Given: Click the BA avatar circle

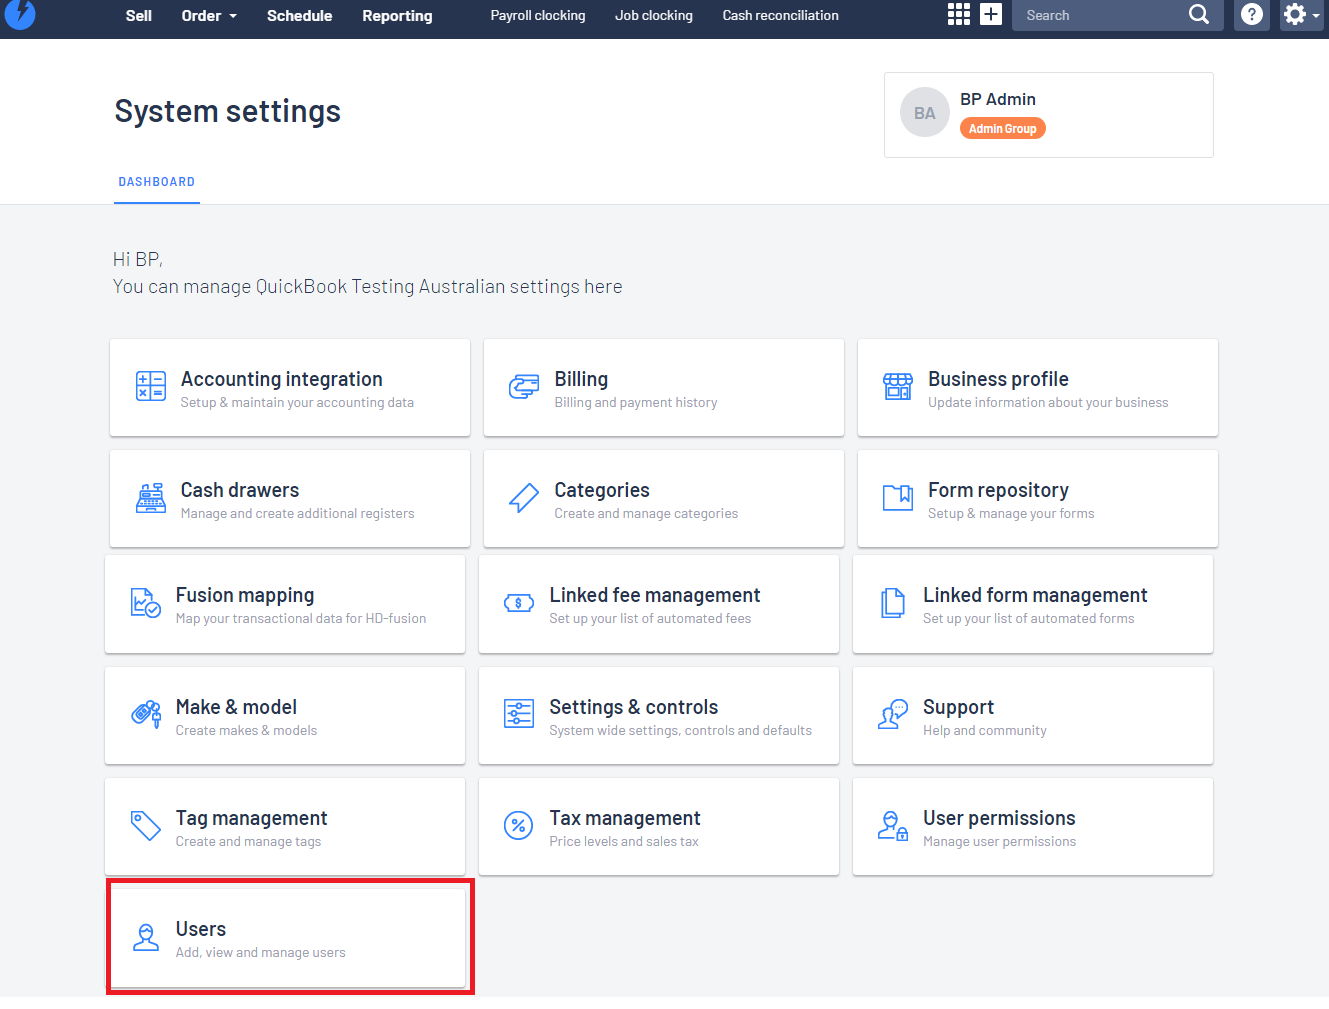Looking at the screenshot, I should [925, 113].
